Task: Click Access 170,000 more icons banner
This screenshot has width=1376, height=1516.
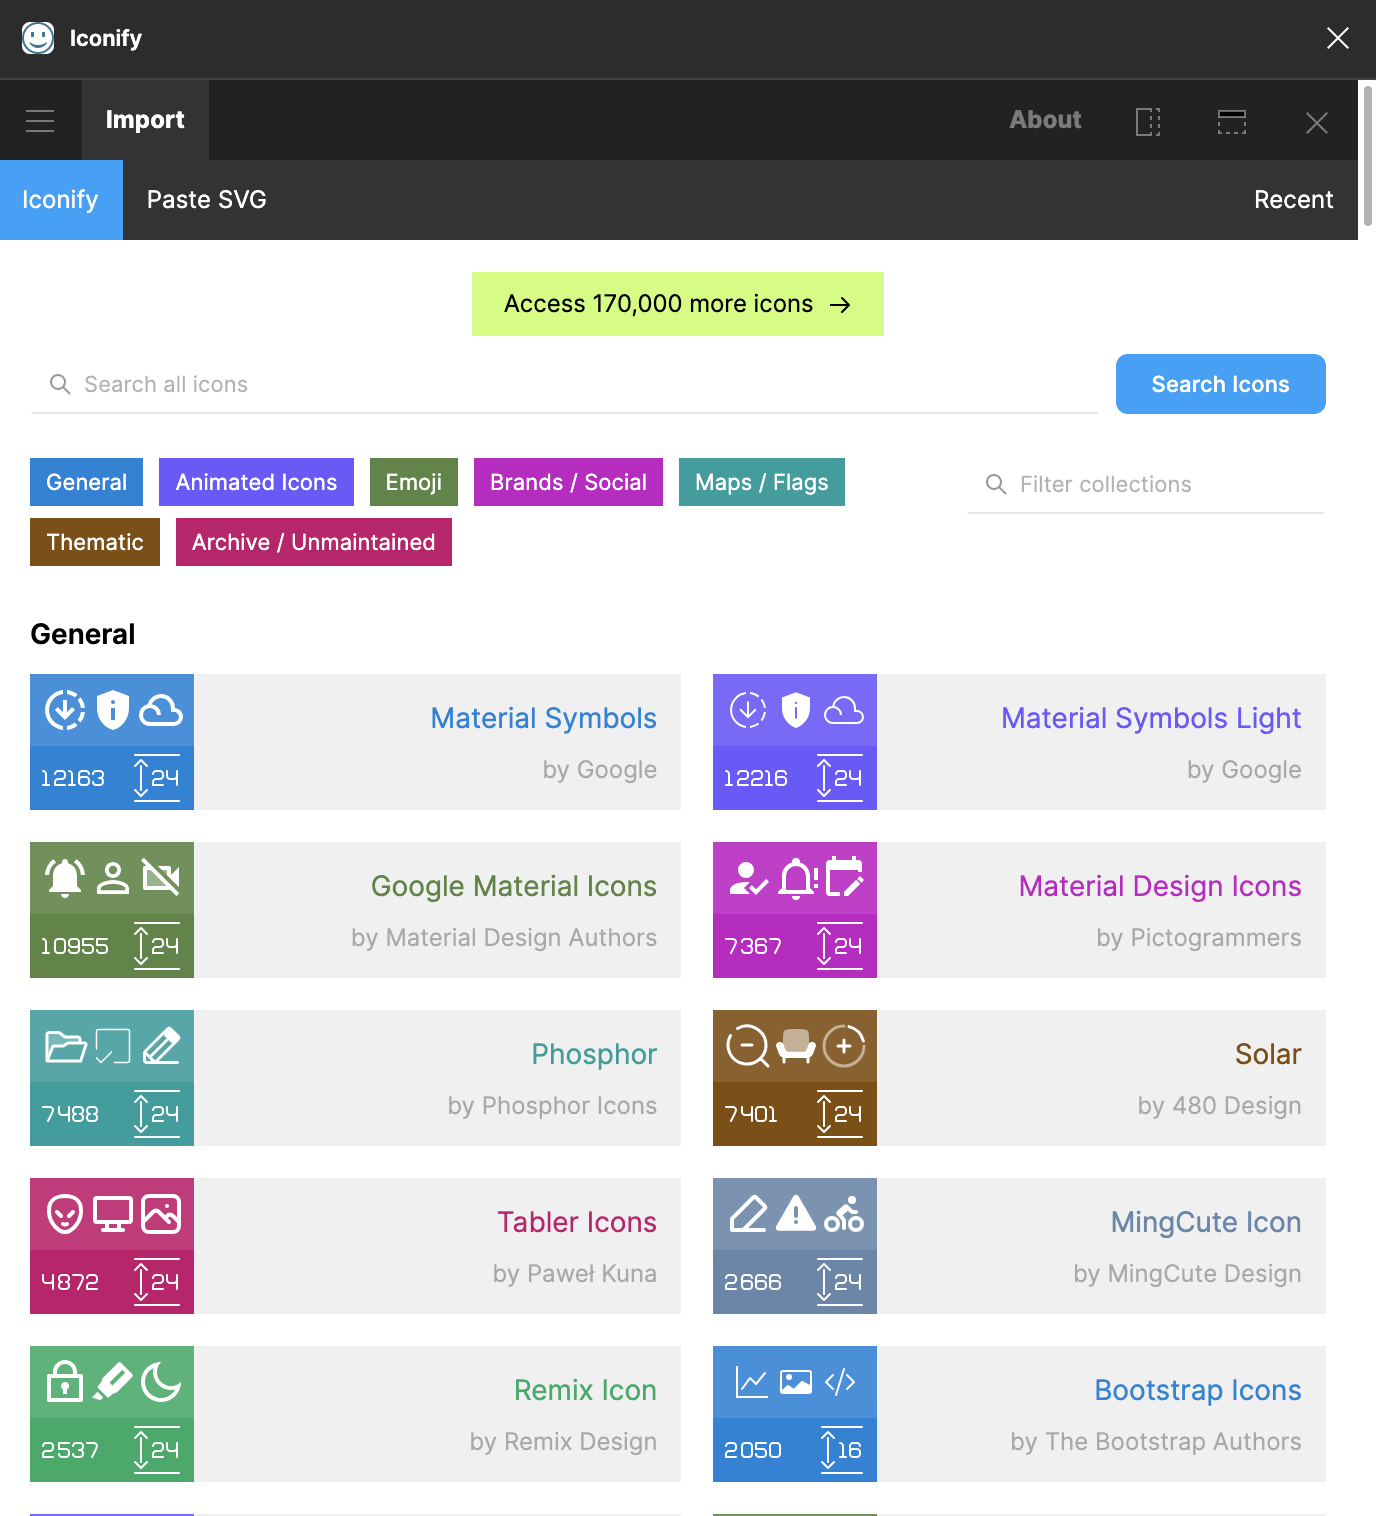Action: 678,304
